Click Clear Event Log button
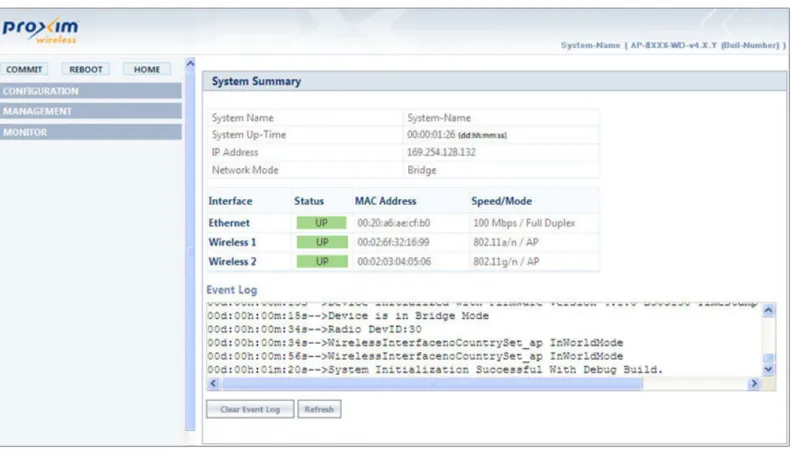 pos(250,409)
